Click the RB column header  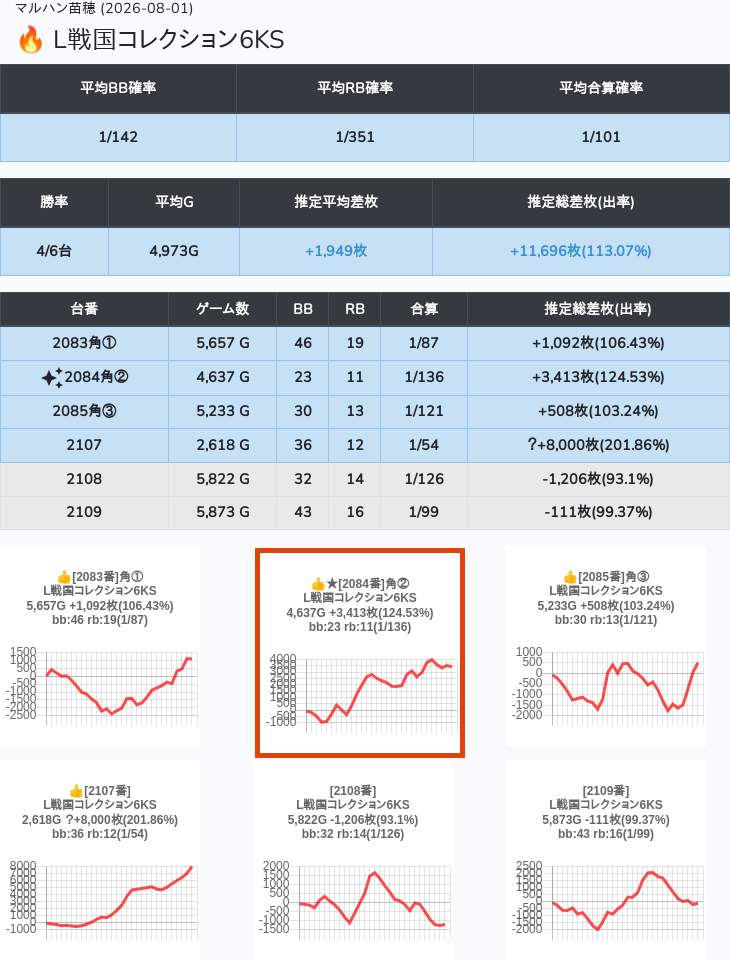pyautogui.click(x=355, y=309)
